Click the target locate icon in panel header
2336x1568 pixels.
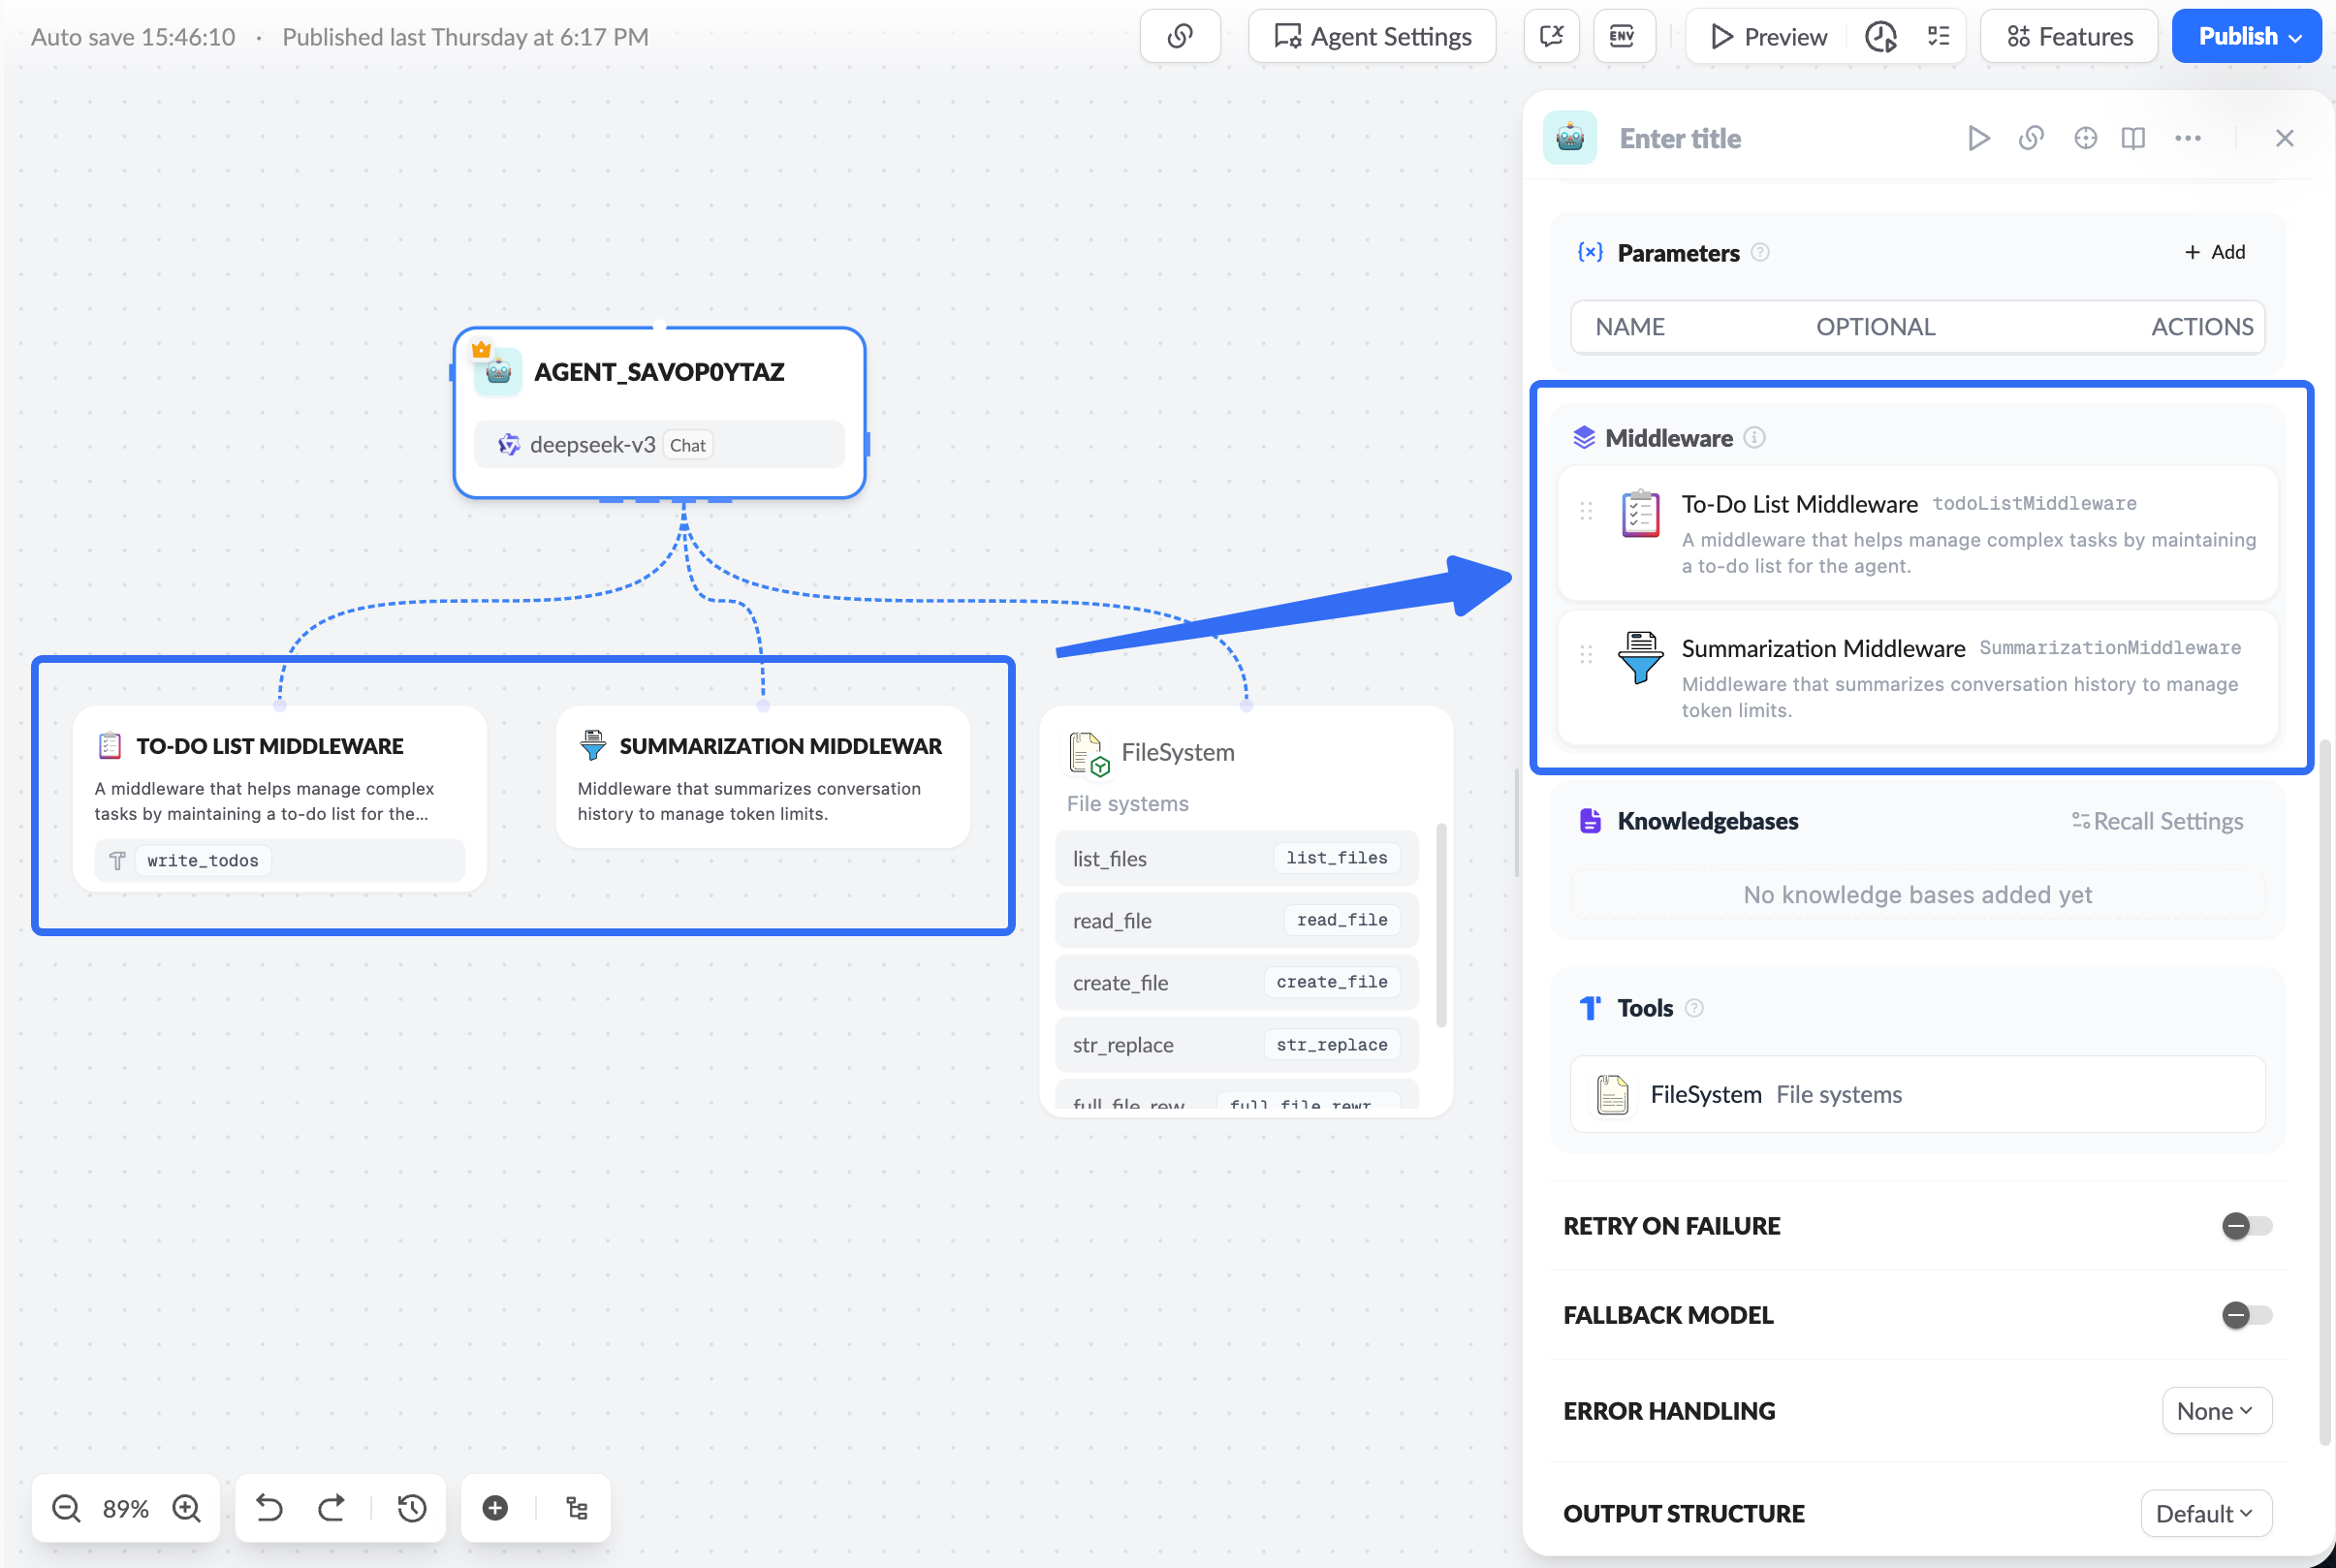[2085, 138]
